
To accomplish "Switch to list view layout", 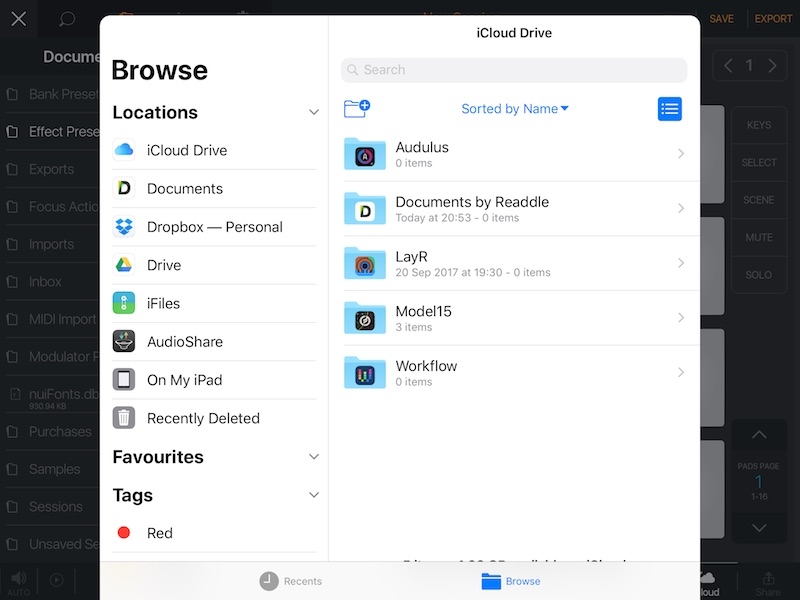I will pos(669,109).
